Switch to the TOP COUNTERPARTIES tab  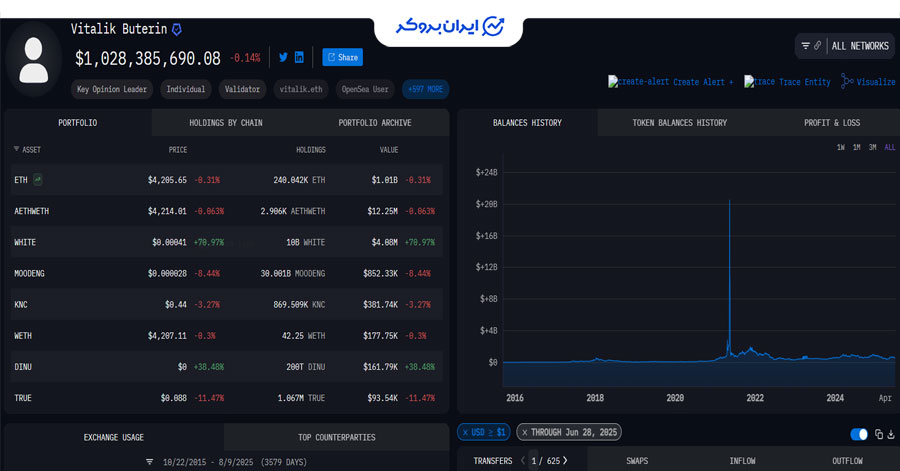click(336, 438)
